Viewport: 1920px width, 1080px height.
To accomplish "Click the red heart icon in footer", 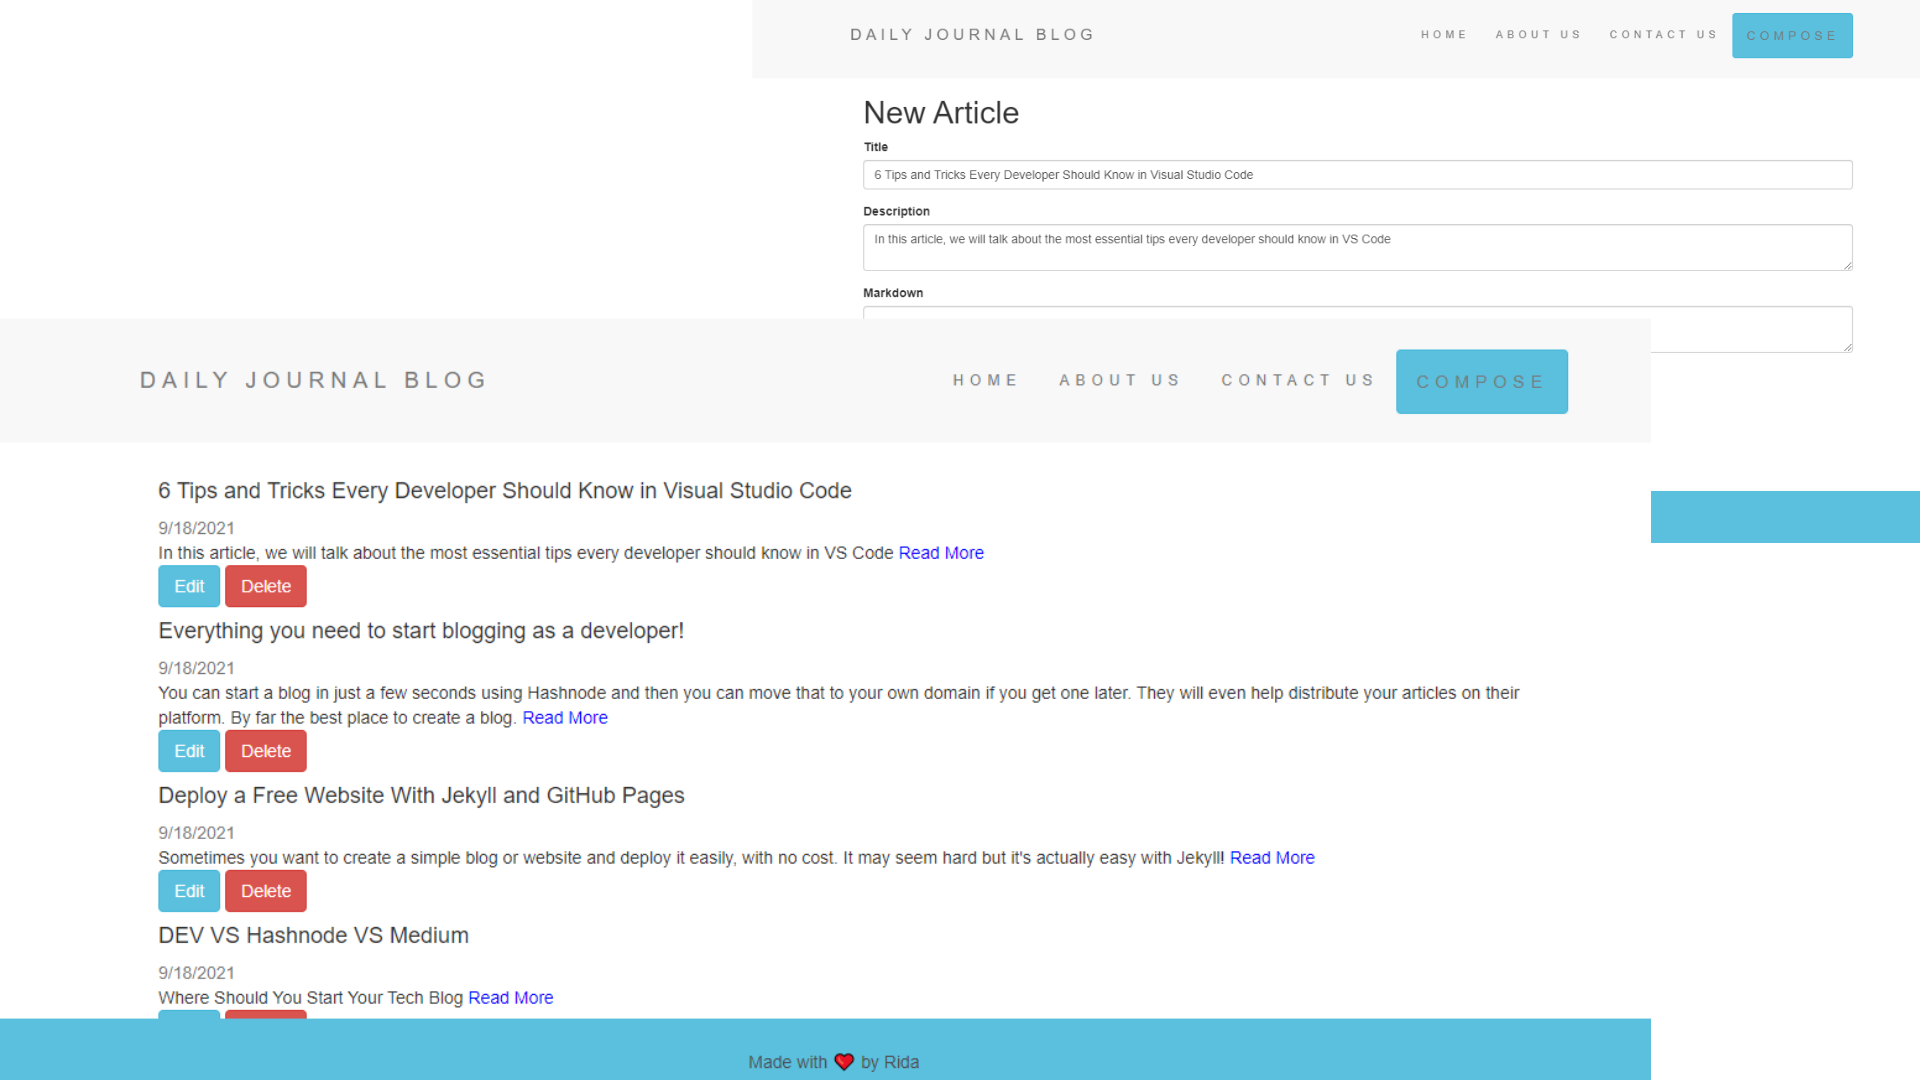I will [x=843, y=1062].
